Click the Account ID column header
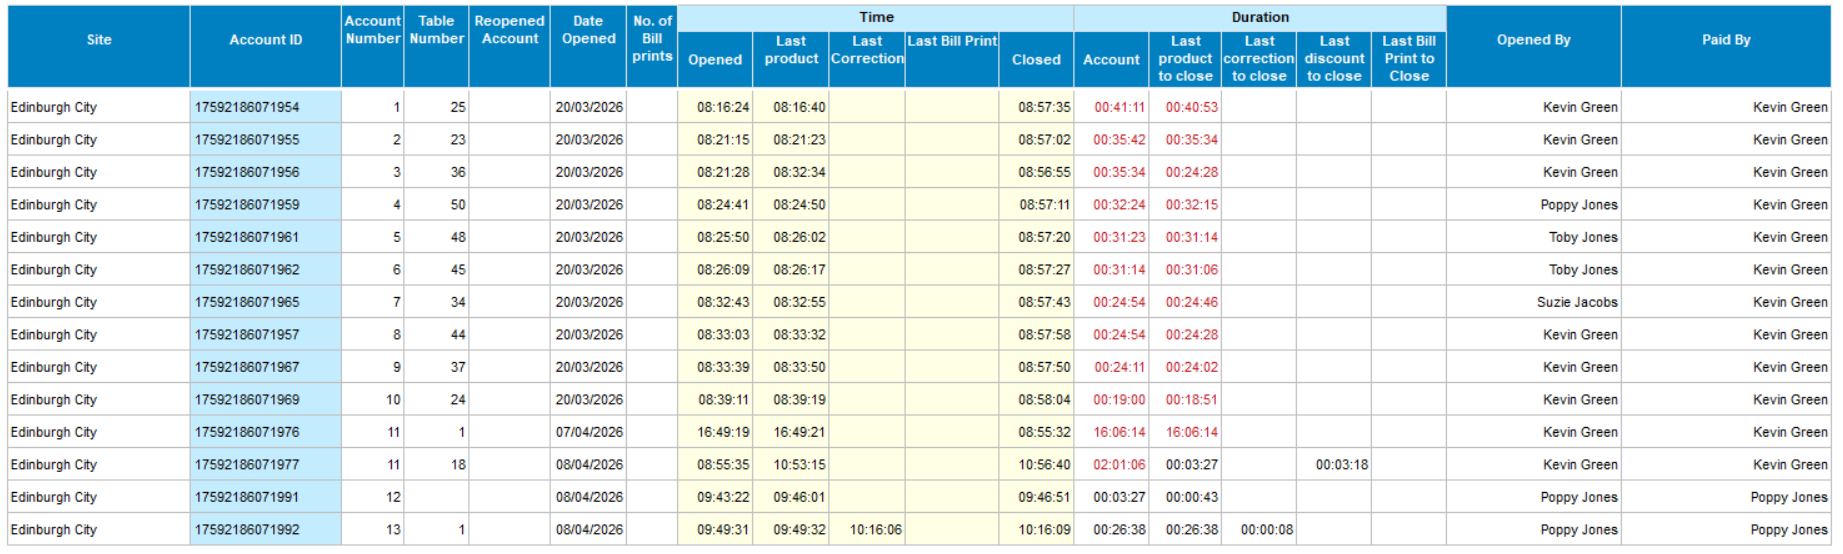Image resolution: width=1843 pixels, height=554 pixels. point(265,40)
